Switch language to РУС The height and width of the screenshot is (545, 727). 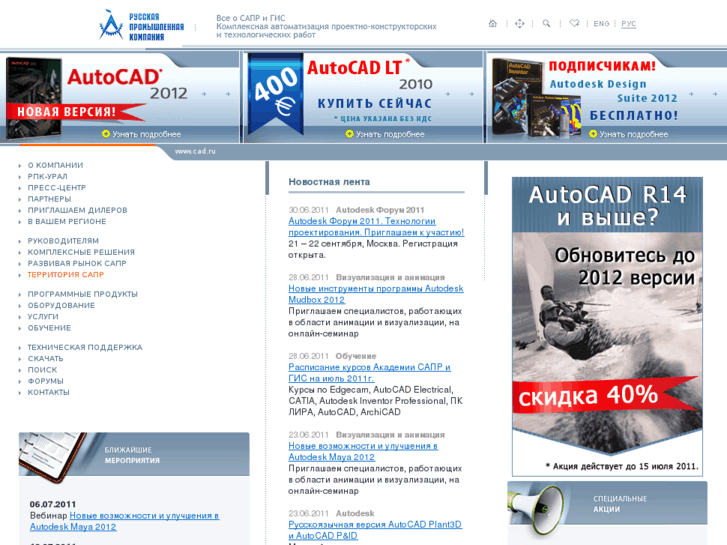click(628, 24)
